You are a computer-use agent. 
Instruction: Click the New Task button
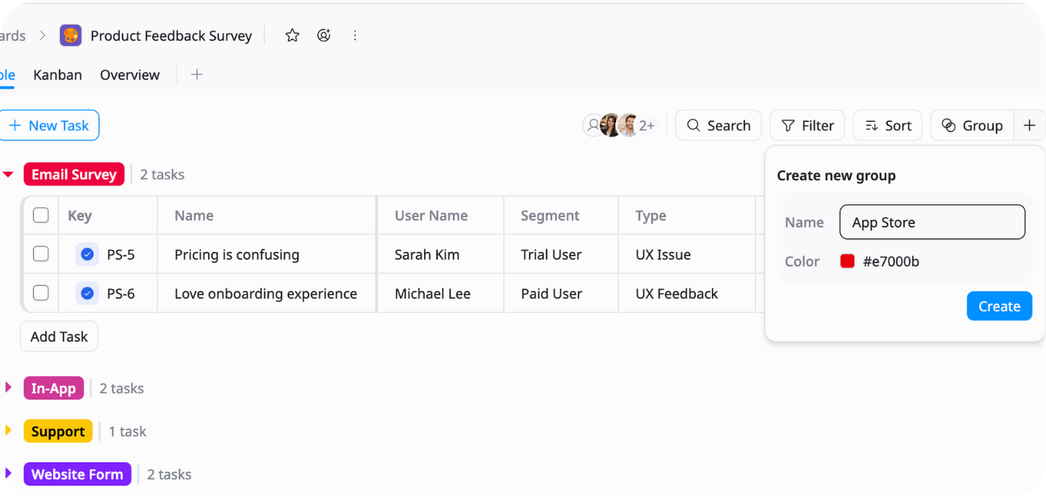click(x=49, y=125)
